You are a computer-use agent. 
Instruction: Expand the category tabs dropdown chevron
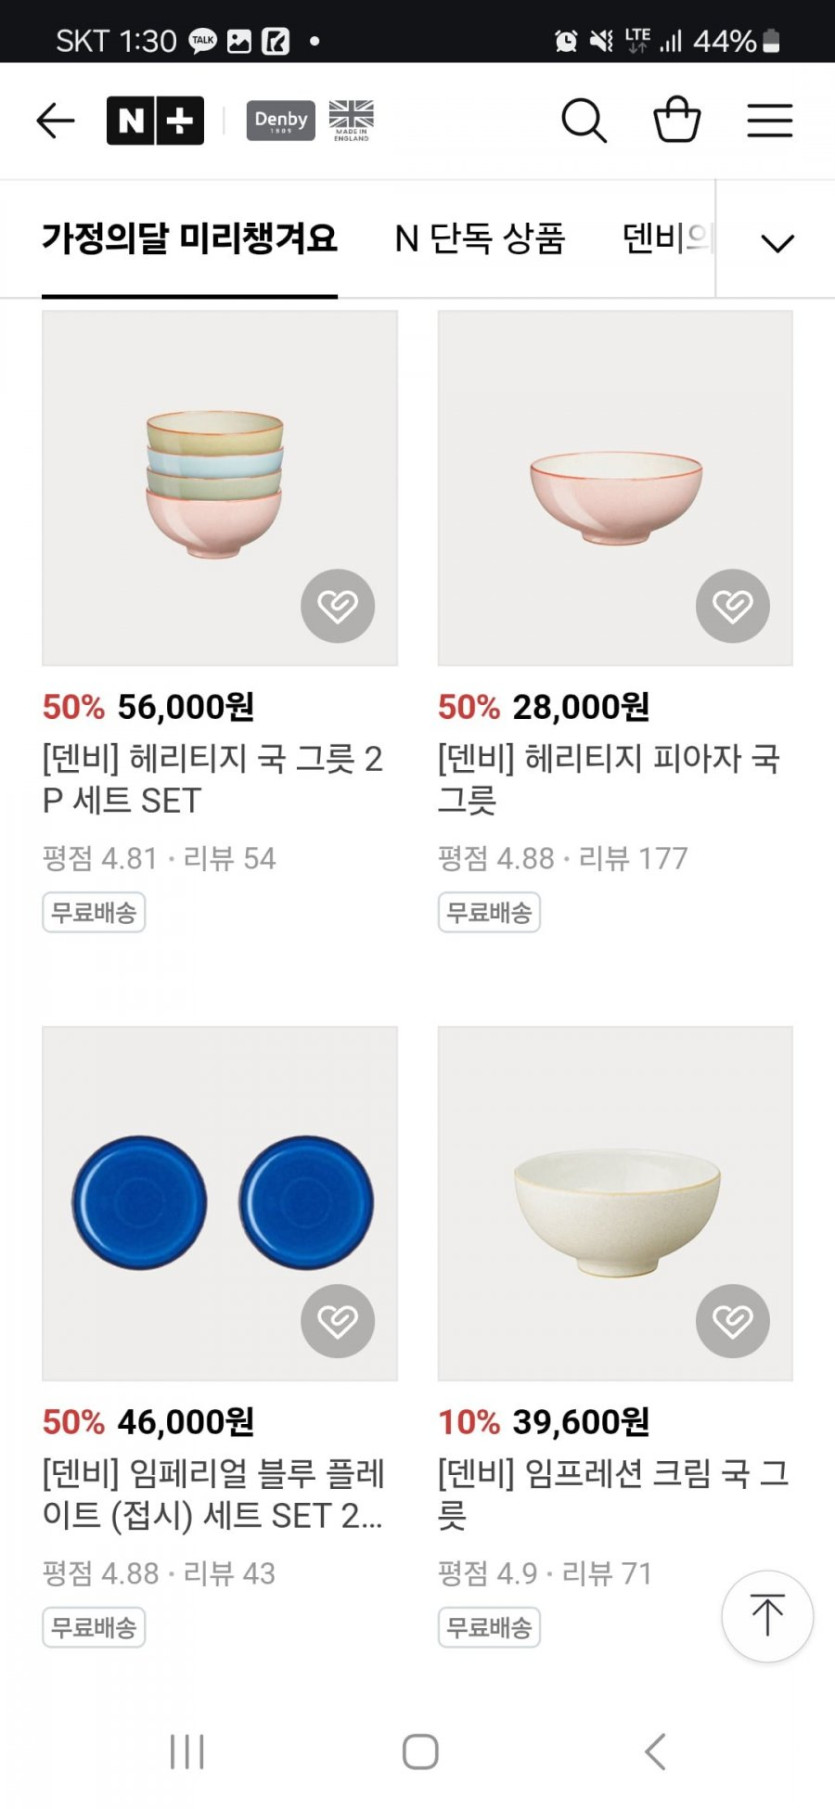(777, 243)
